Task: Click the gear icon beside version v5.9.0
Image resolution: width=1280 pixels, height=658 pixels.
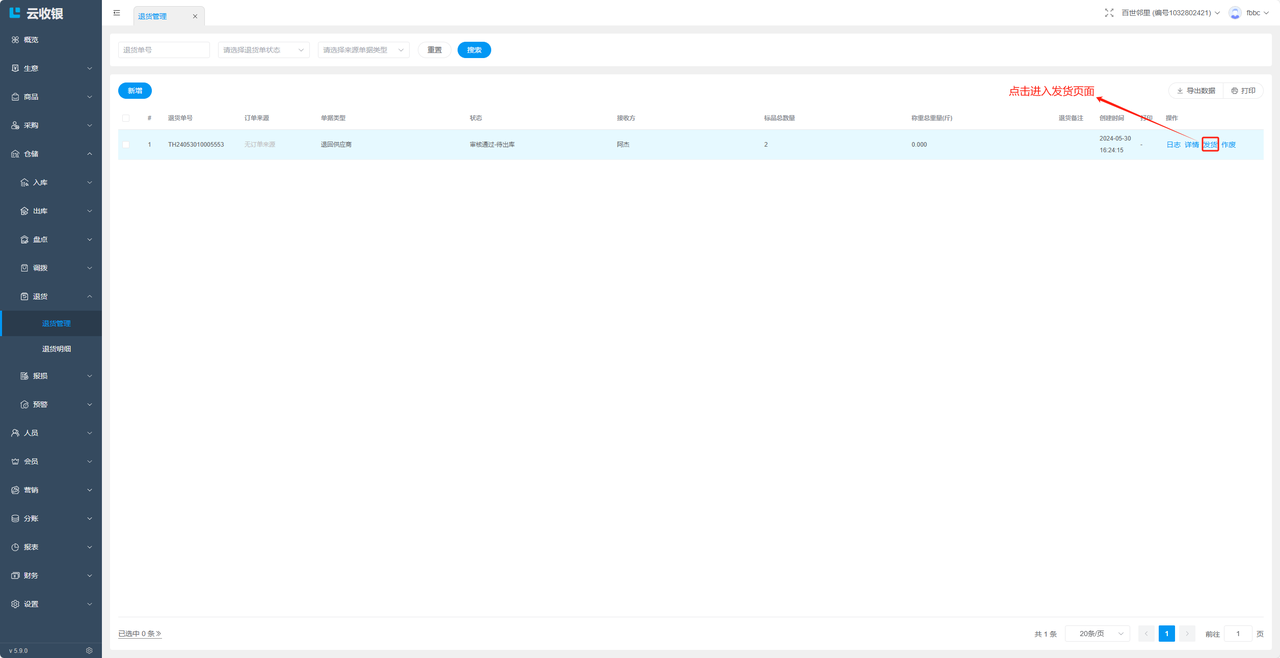Action: click(x=89, y=650)
